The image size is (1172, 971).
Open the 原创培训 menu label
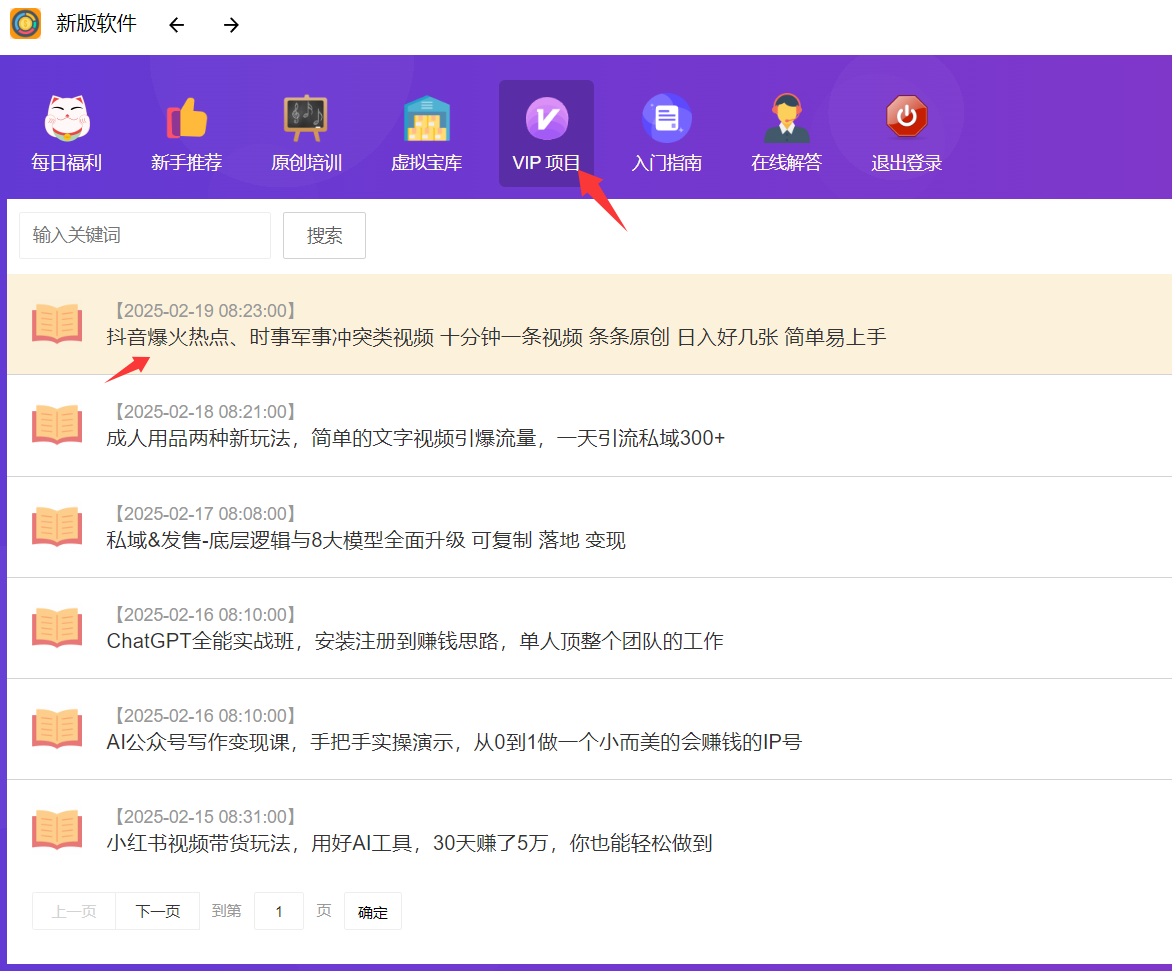pos(306,163)
